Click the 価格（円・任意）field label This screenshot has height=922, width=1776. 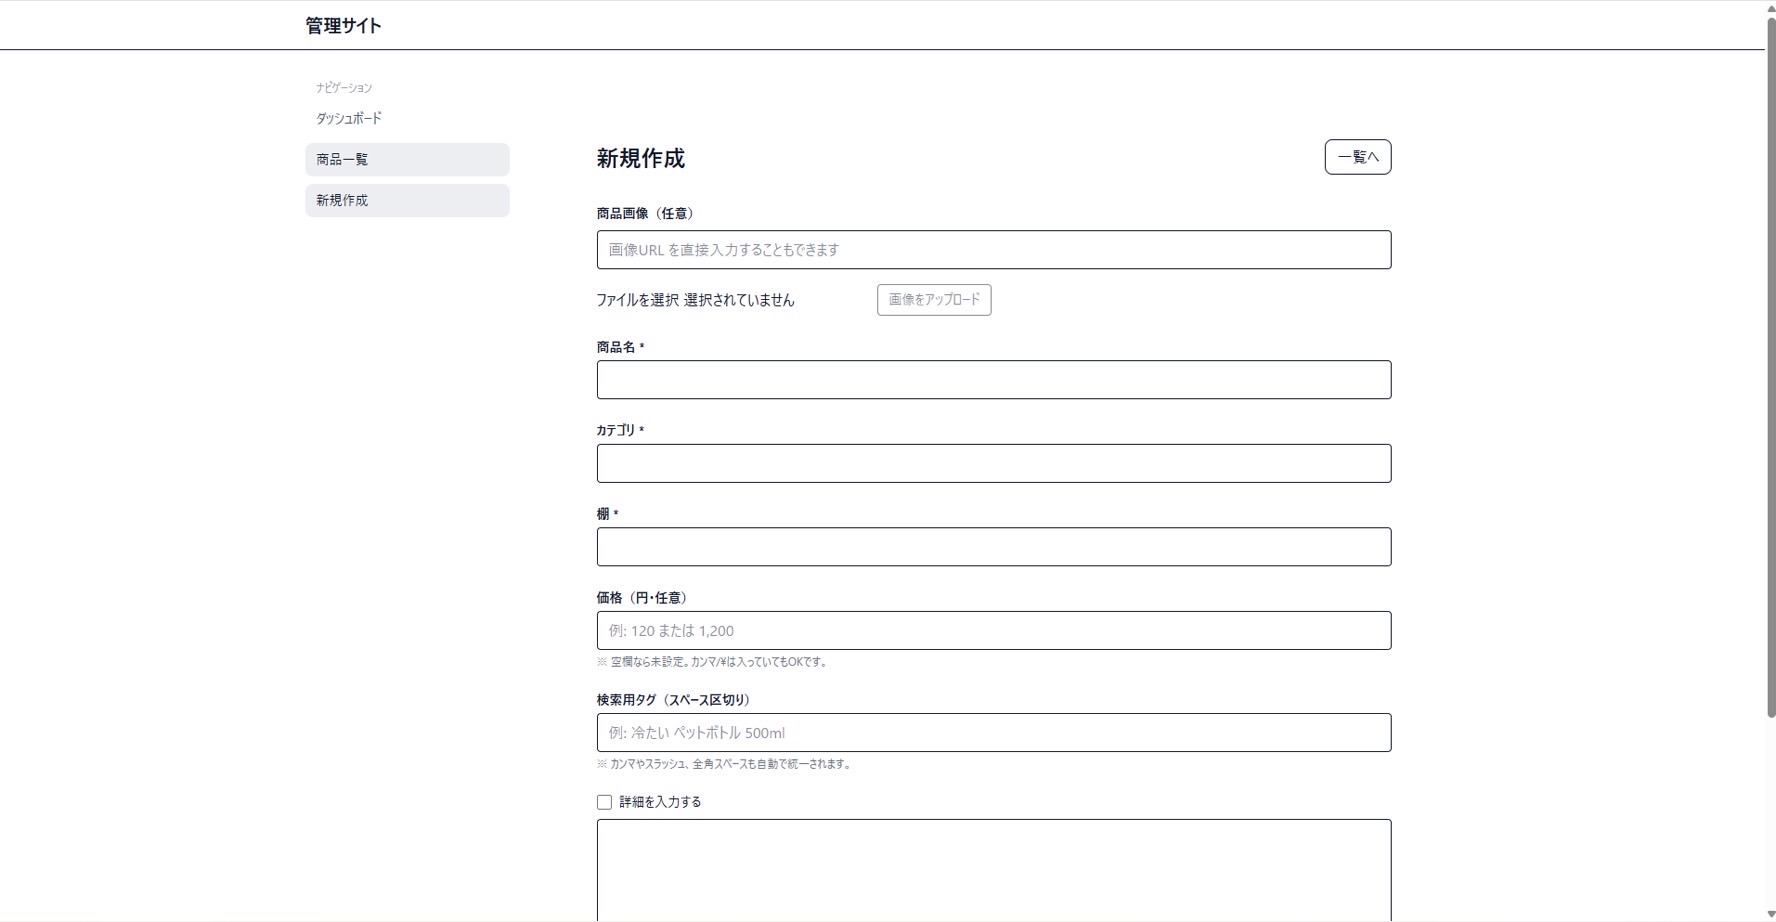pyautogui.click(x=641, y=598)
